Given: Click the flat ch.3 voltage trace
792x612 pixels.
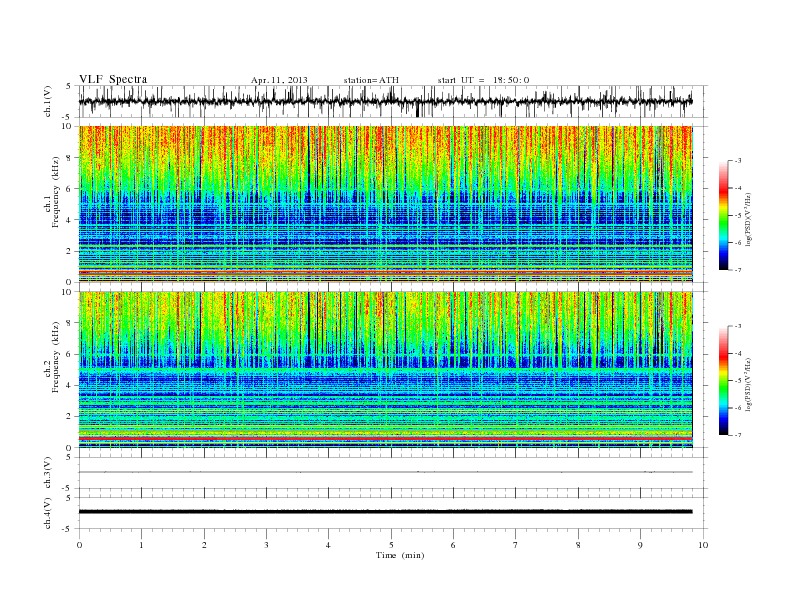Looking at the screenshot, I should (385, 472).
